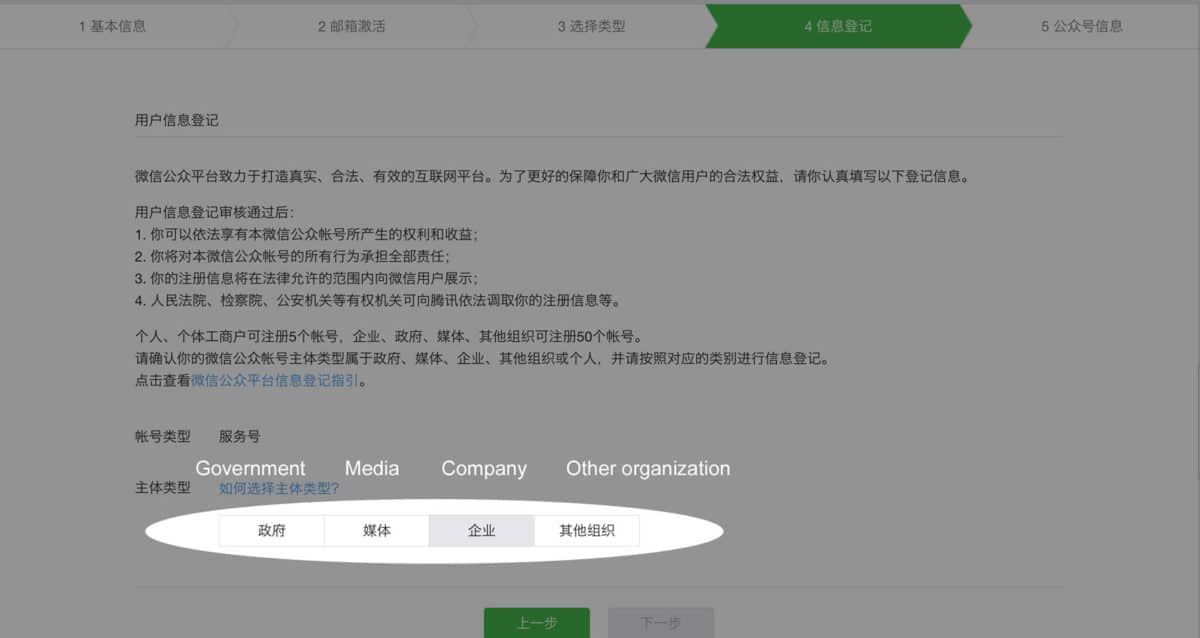The image size is (1200, 638).
Task: Click the 下一步 button
Action: pyautogui.click(x=662, y=622)
